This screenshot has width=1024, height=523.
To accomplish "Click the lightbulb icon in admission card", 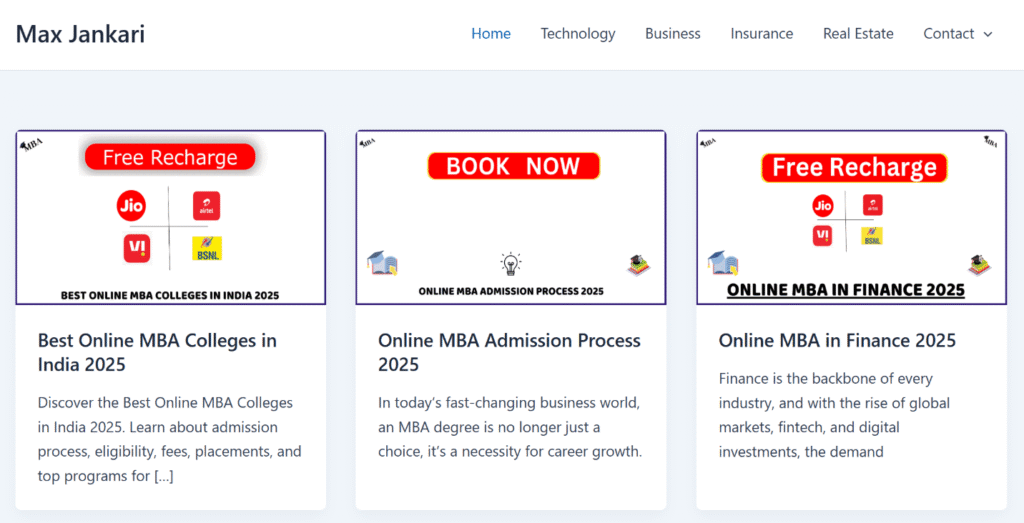I will tap(511, 264).
